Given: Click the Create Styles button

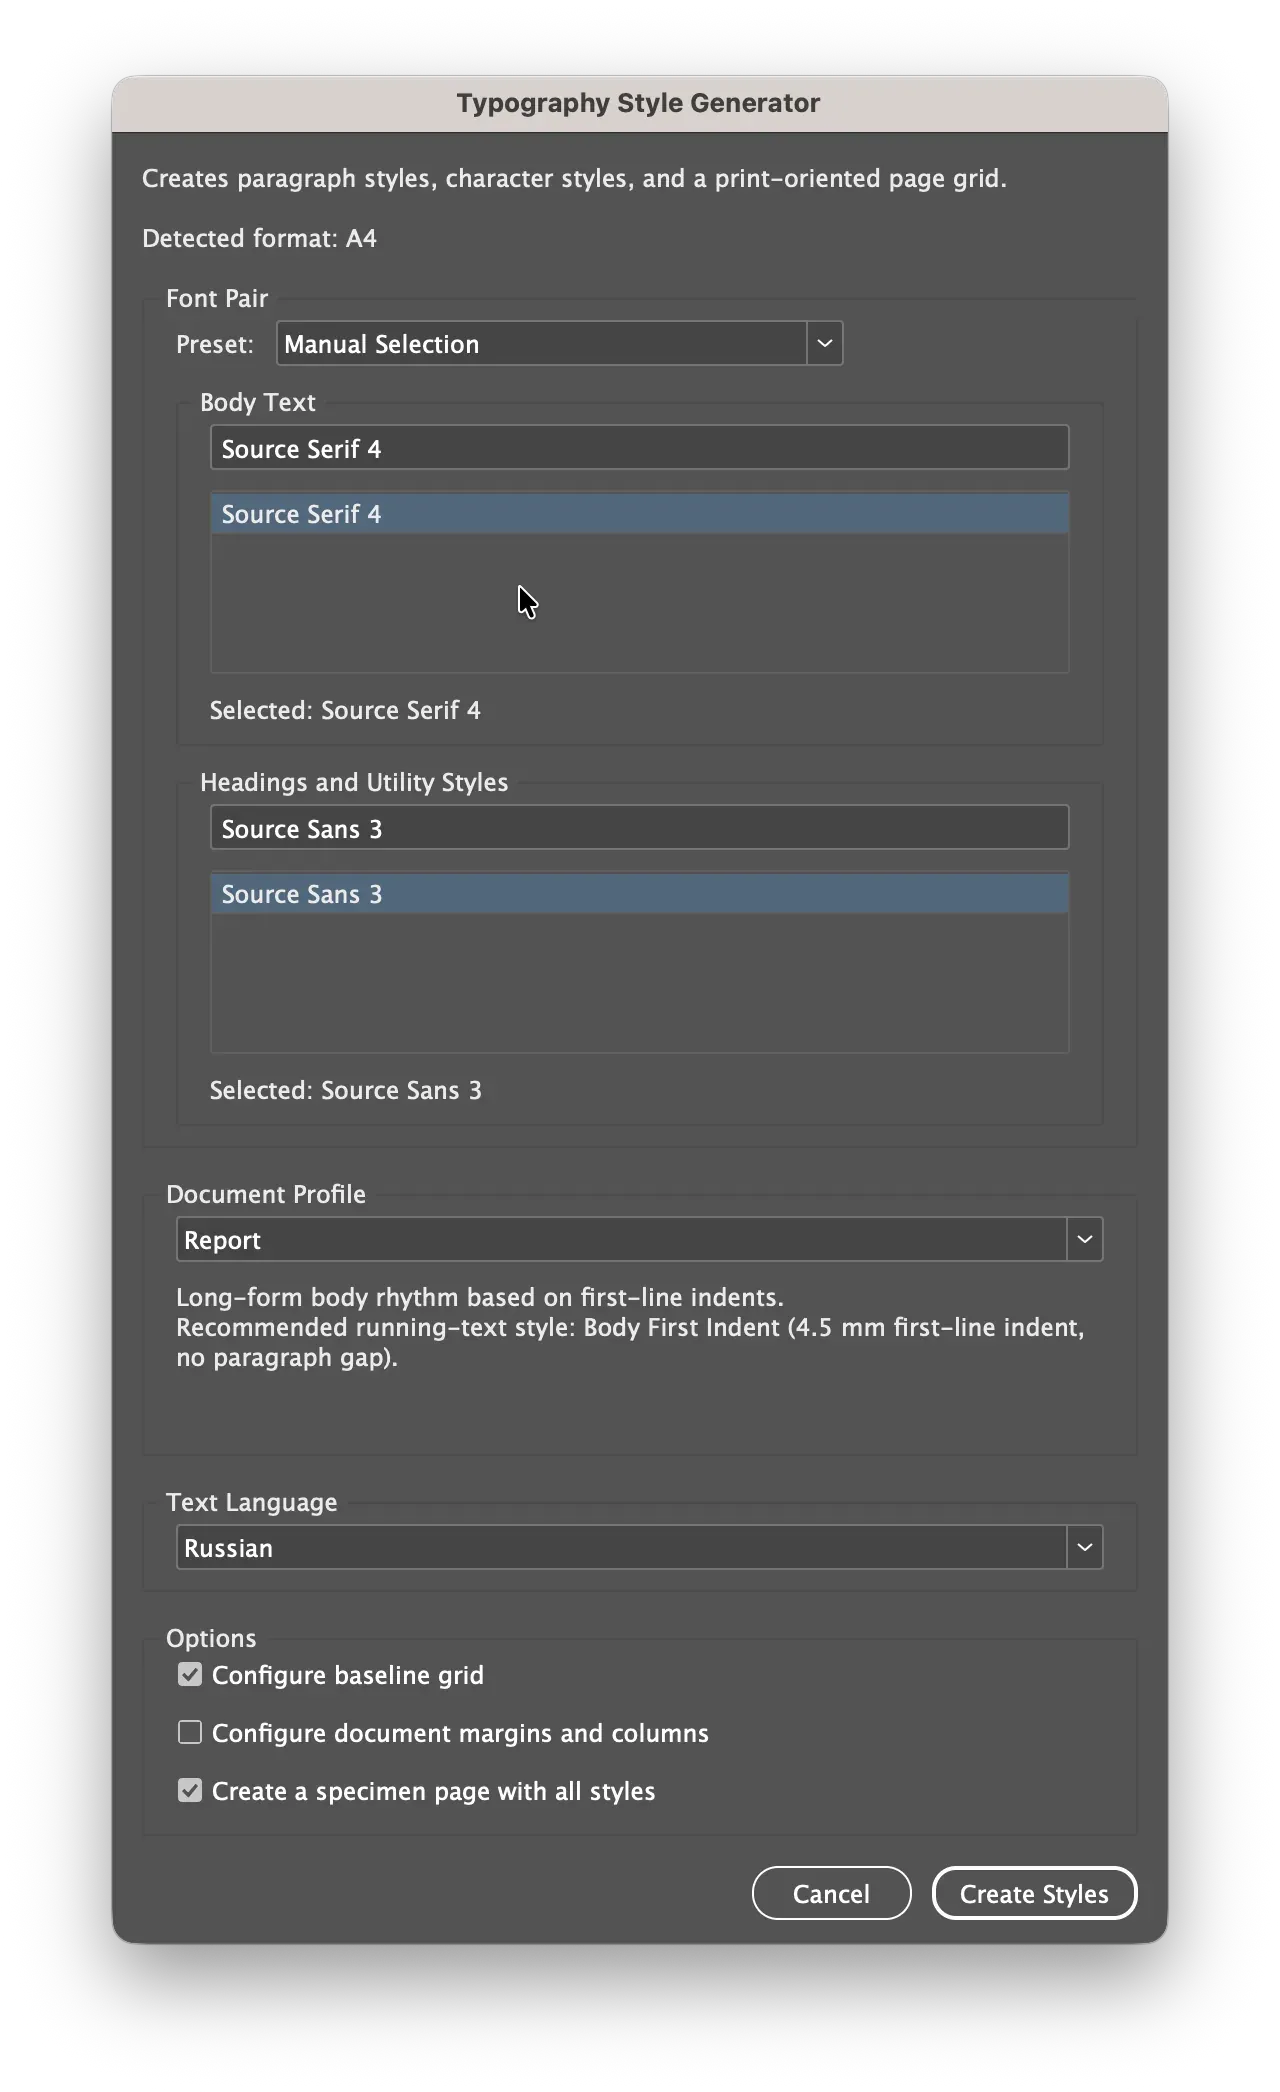Looking at the screenshot, I should point(1034,1894).
